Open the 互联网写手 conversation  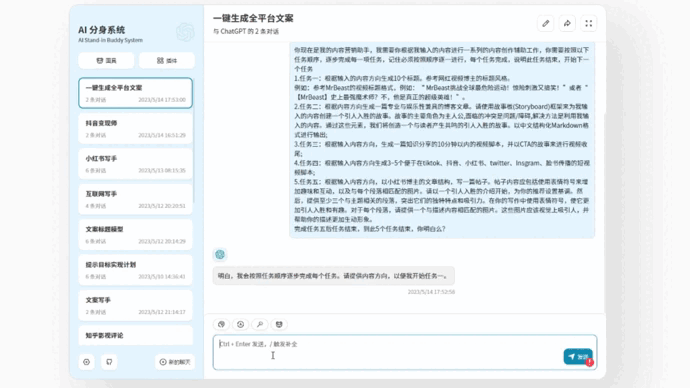pyautogui.click(x=136, y=199)
